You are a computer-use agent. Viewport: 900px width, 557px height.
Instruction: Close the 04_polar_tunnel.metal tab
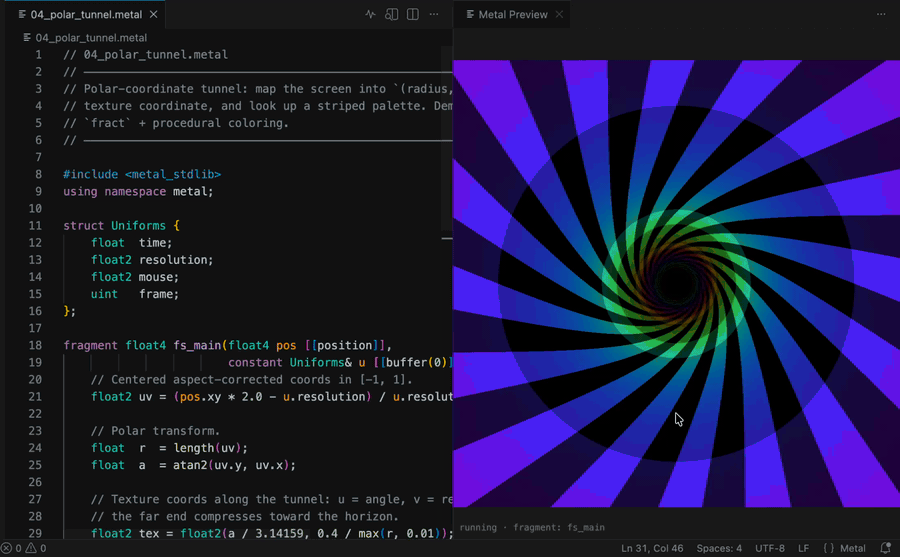pyautogui.click(x=153, y=14)
